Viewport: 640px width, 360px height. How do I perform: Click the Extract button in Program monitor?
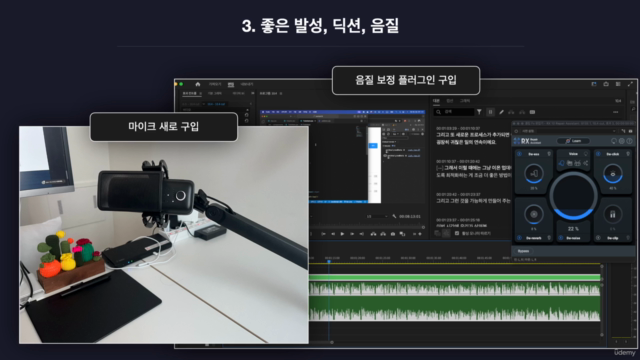(x=383, y=234)
